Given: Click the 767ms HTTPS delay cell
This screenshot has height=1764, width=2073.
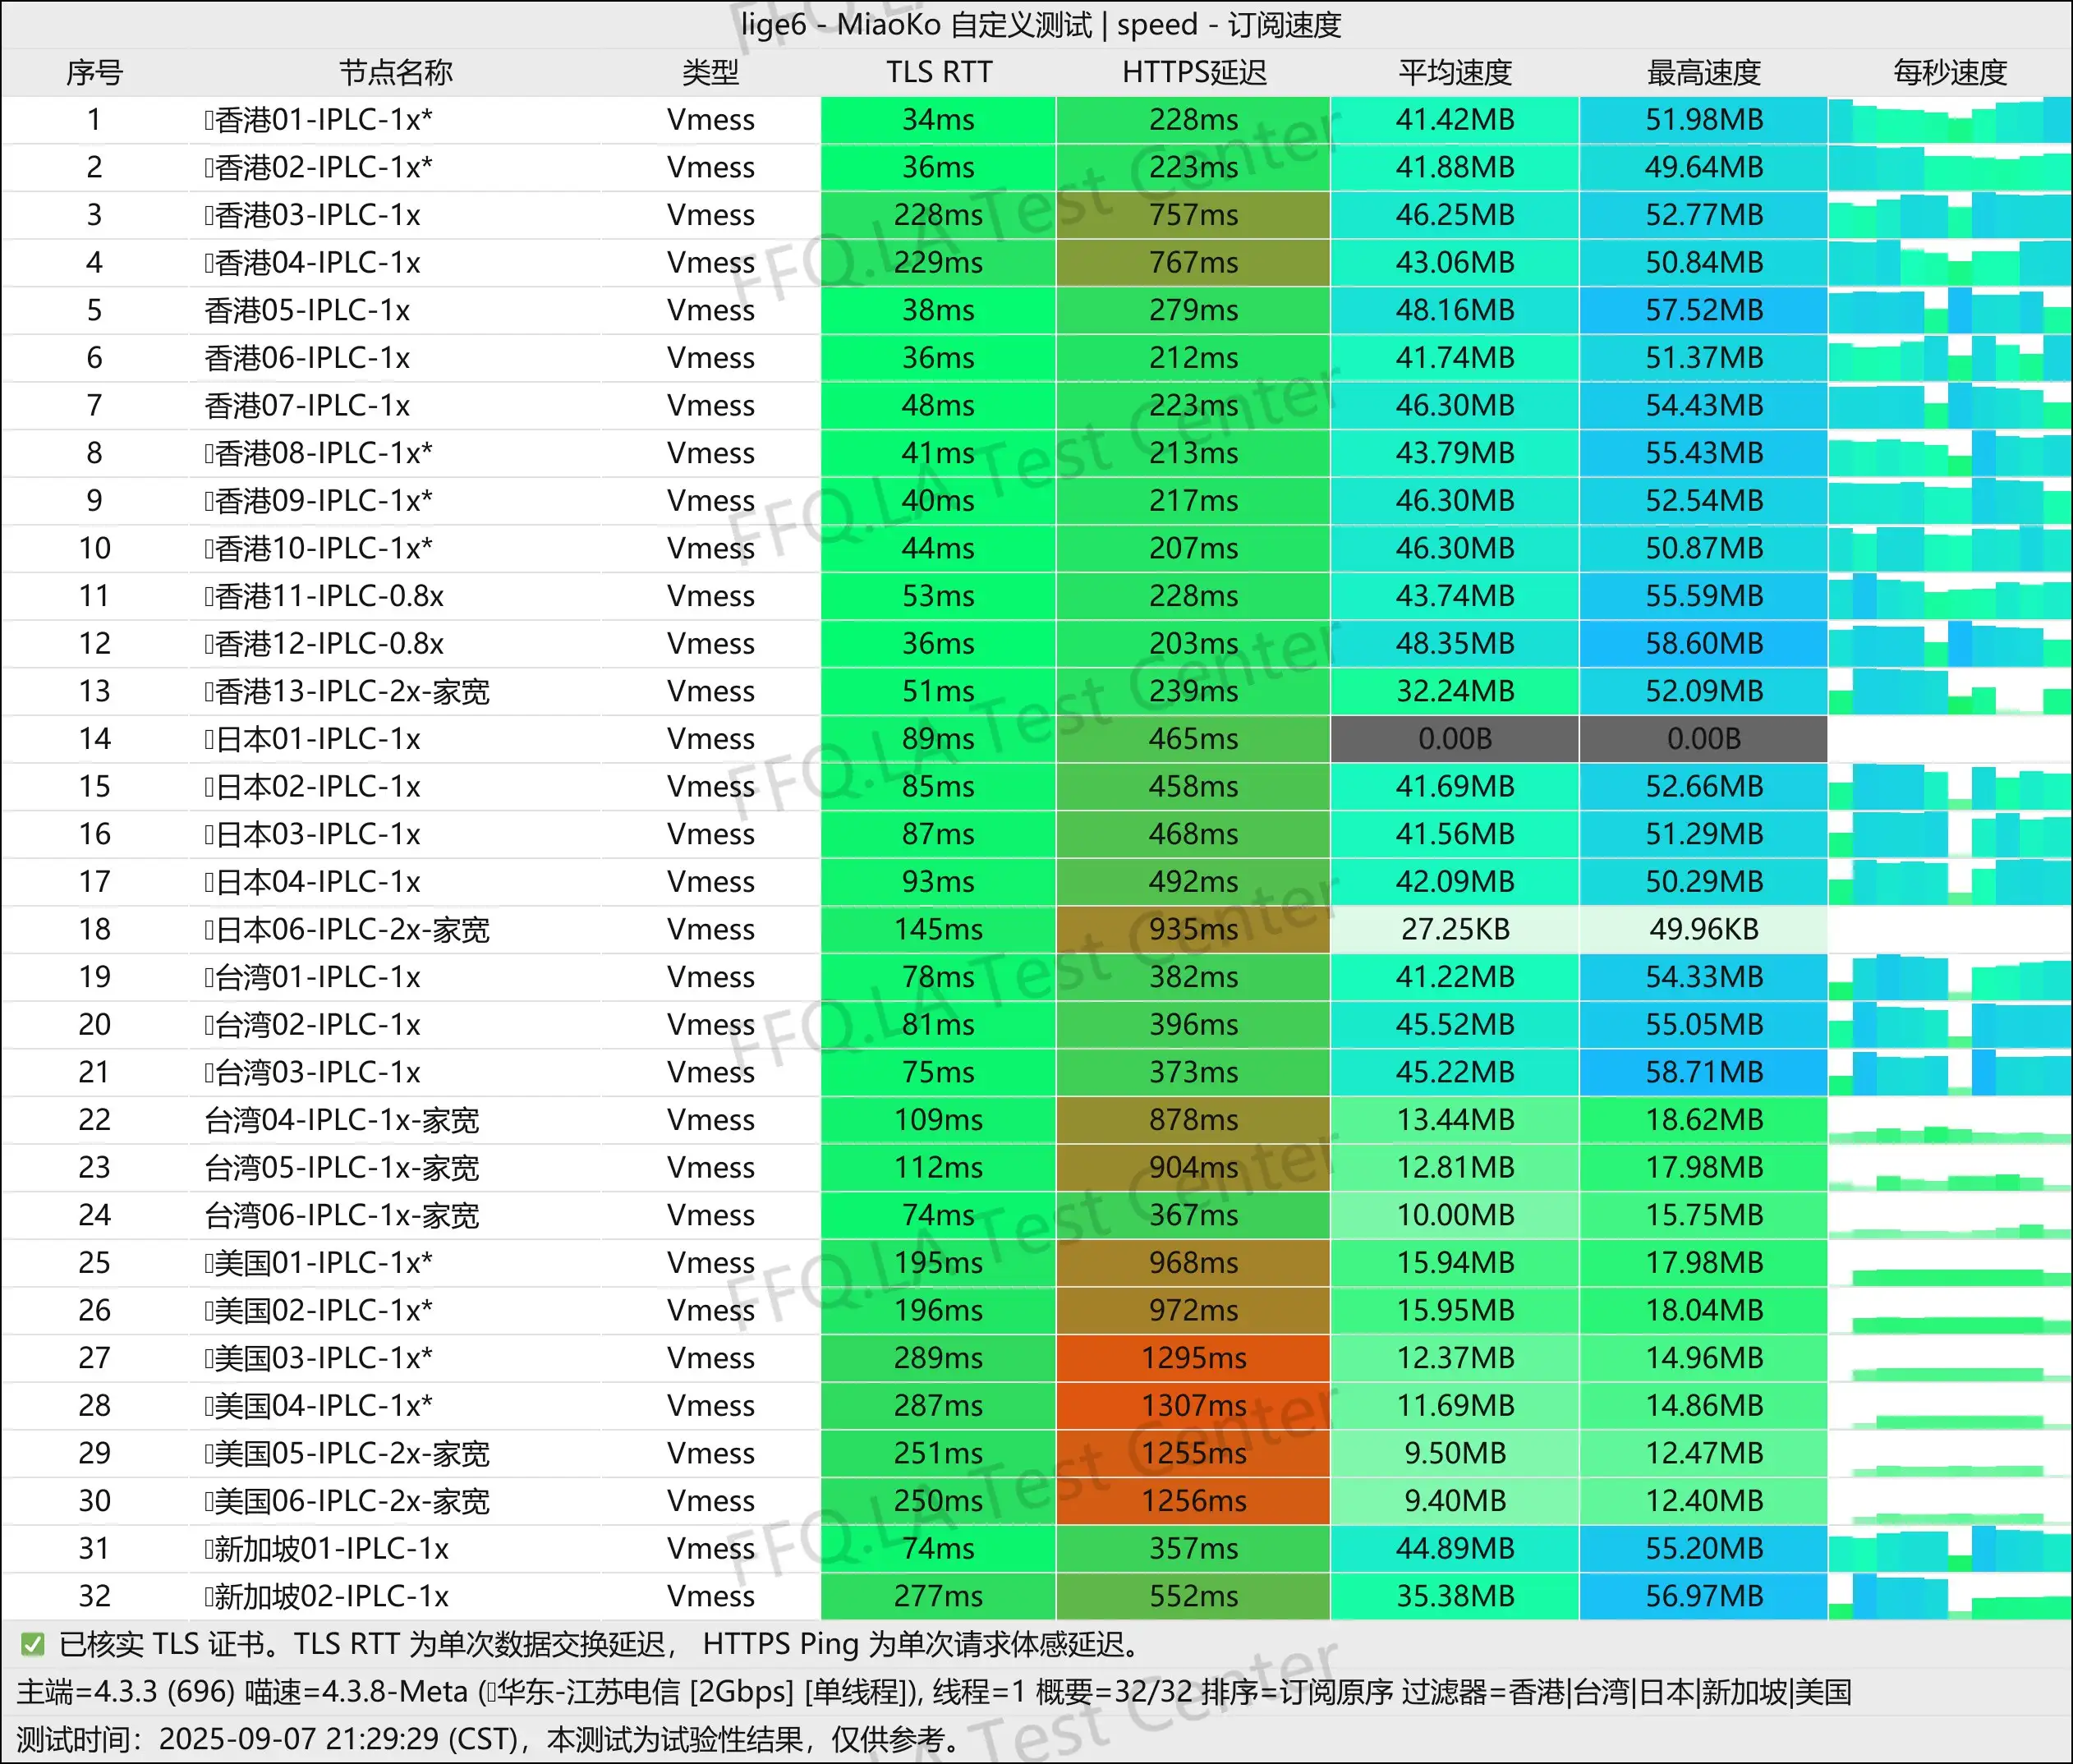Looking at the screenshot, I should click(x=1193, y=263).
